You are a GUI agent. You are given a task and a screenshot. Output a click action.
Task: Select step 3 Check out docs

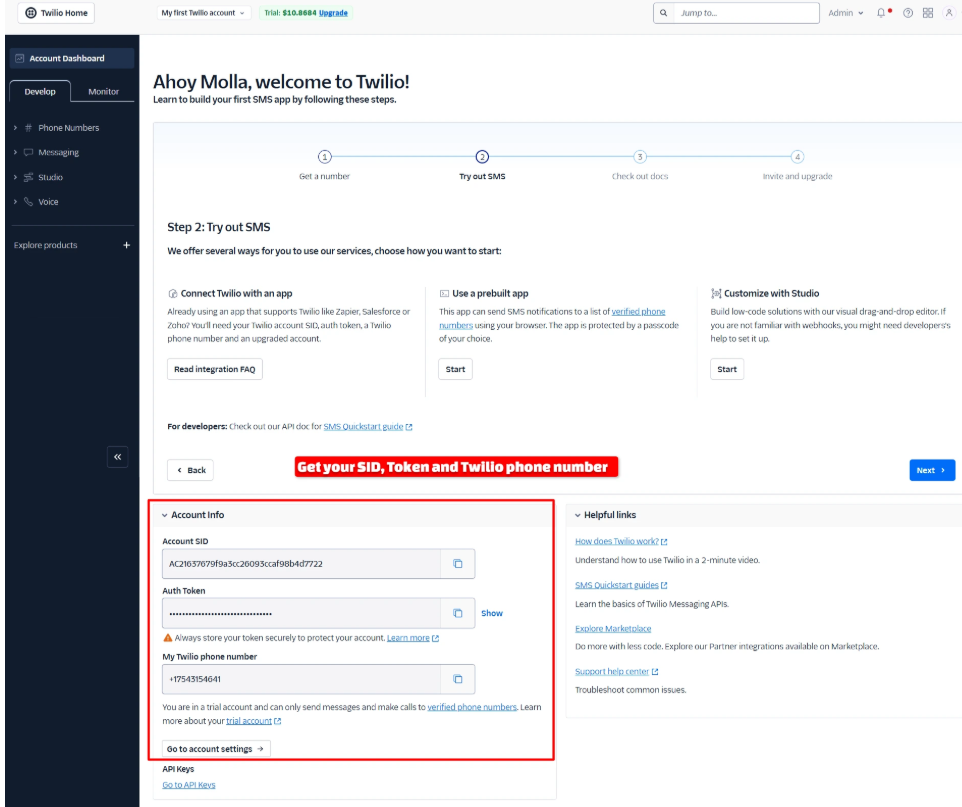(640, 157)
